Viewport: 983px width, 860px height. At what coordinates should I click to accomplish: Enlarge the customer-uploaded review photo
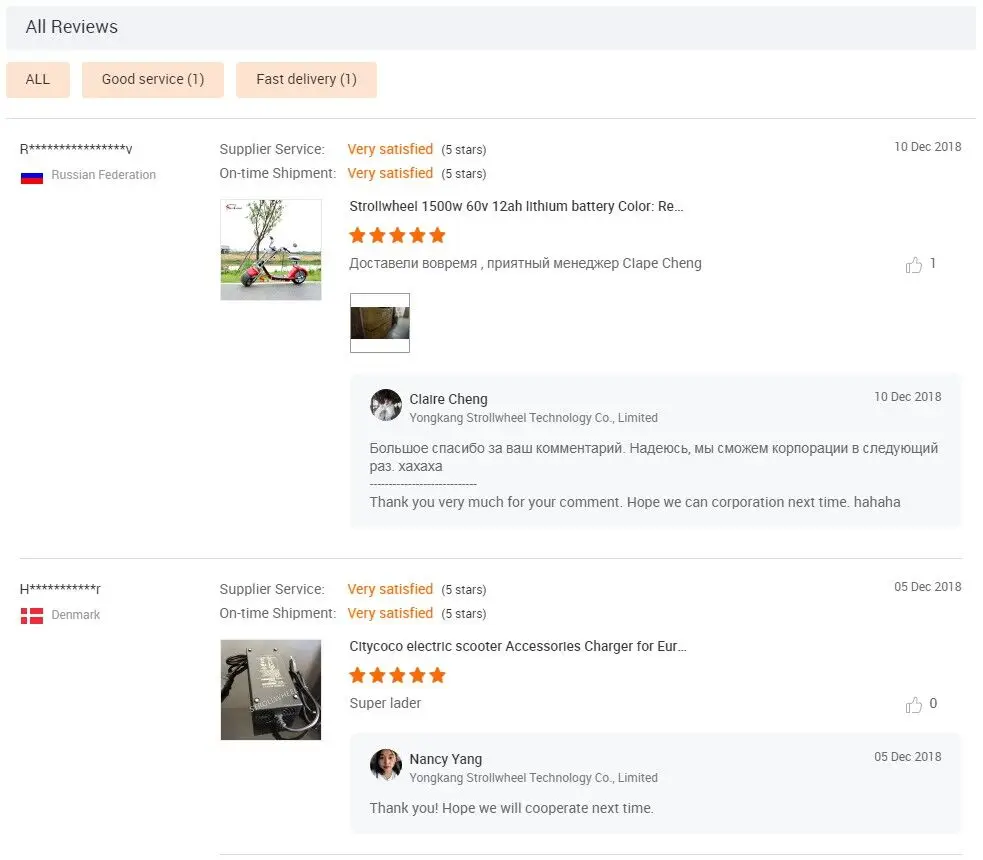click(x=380, y=323)
